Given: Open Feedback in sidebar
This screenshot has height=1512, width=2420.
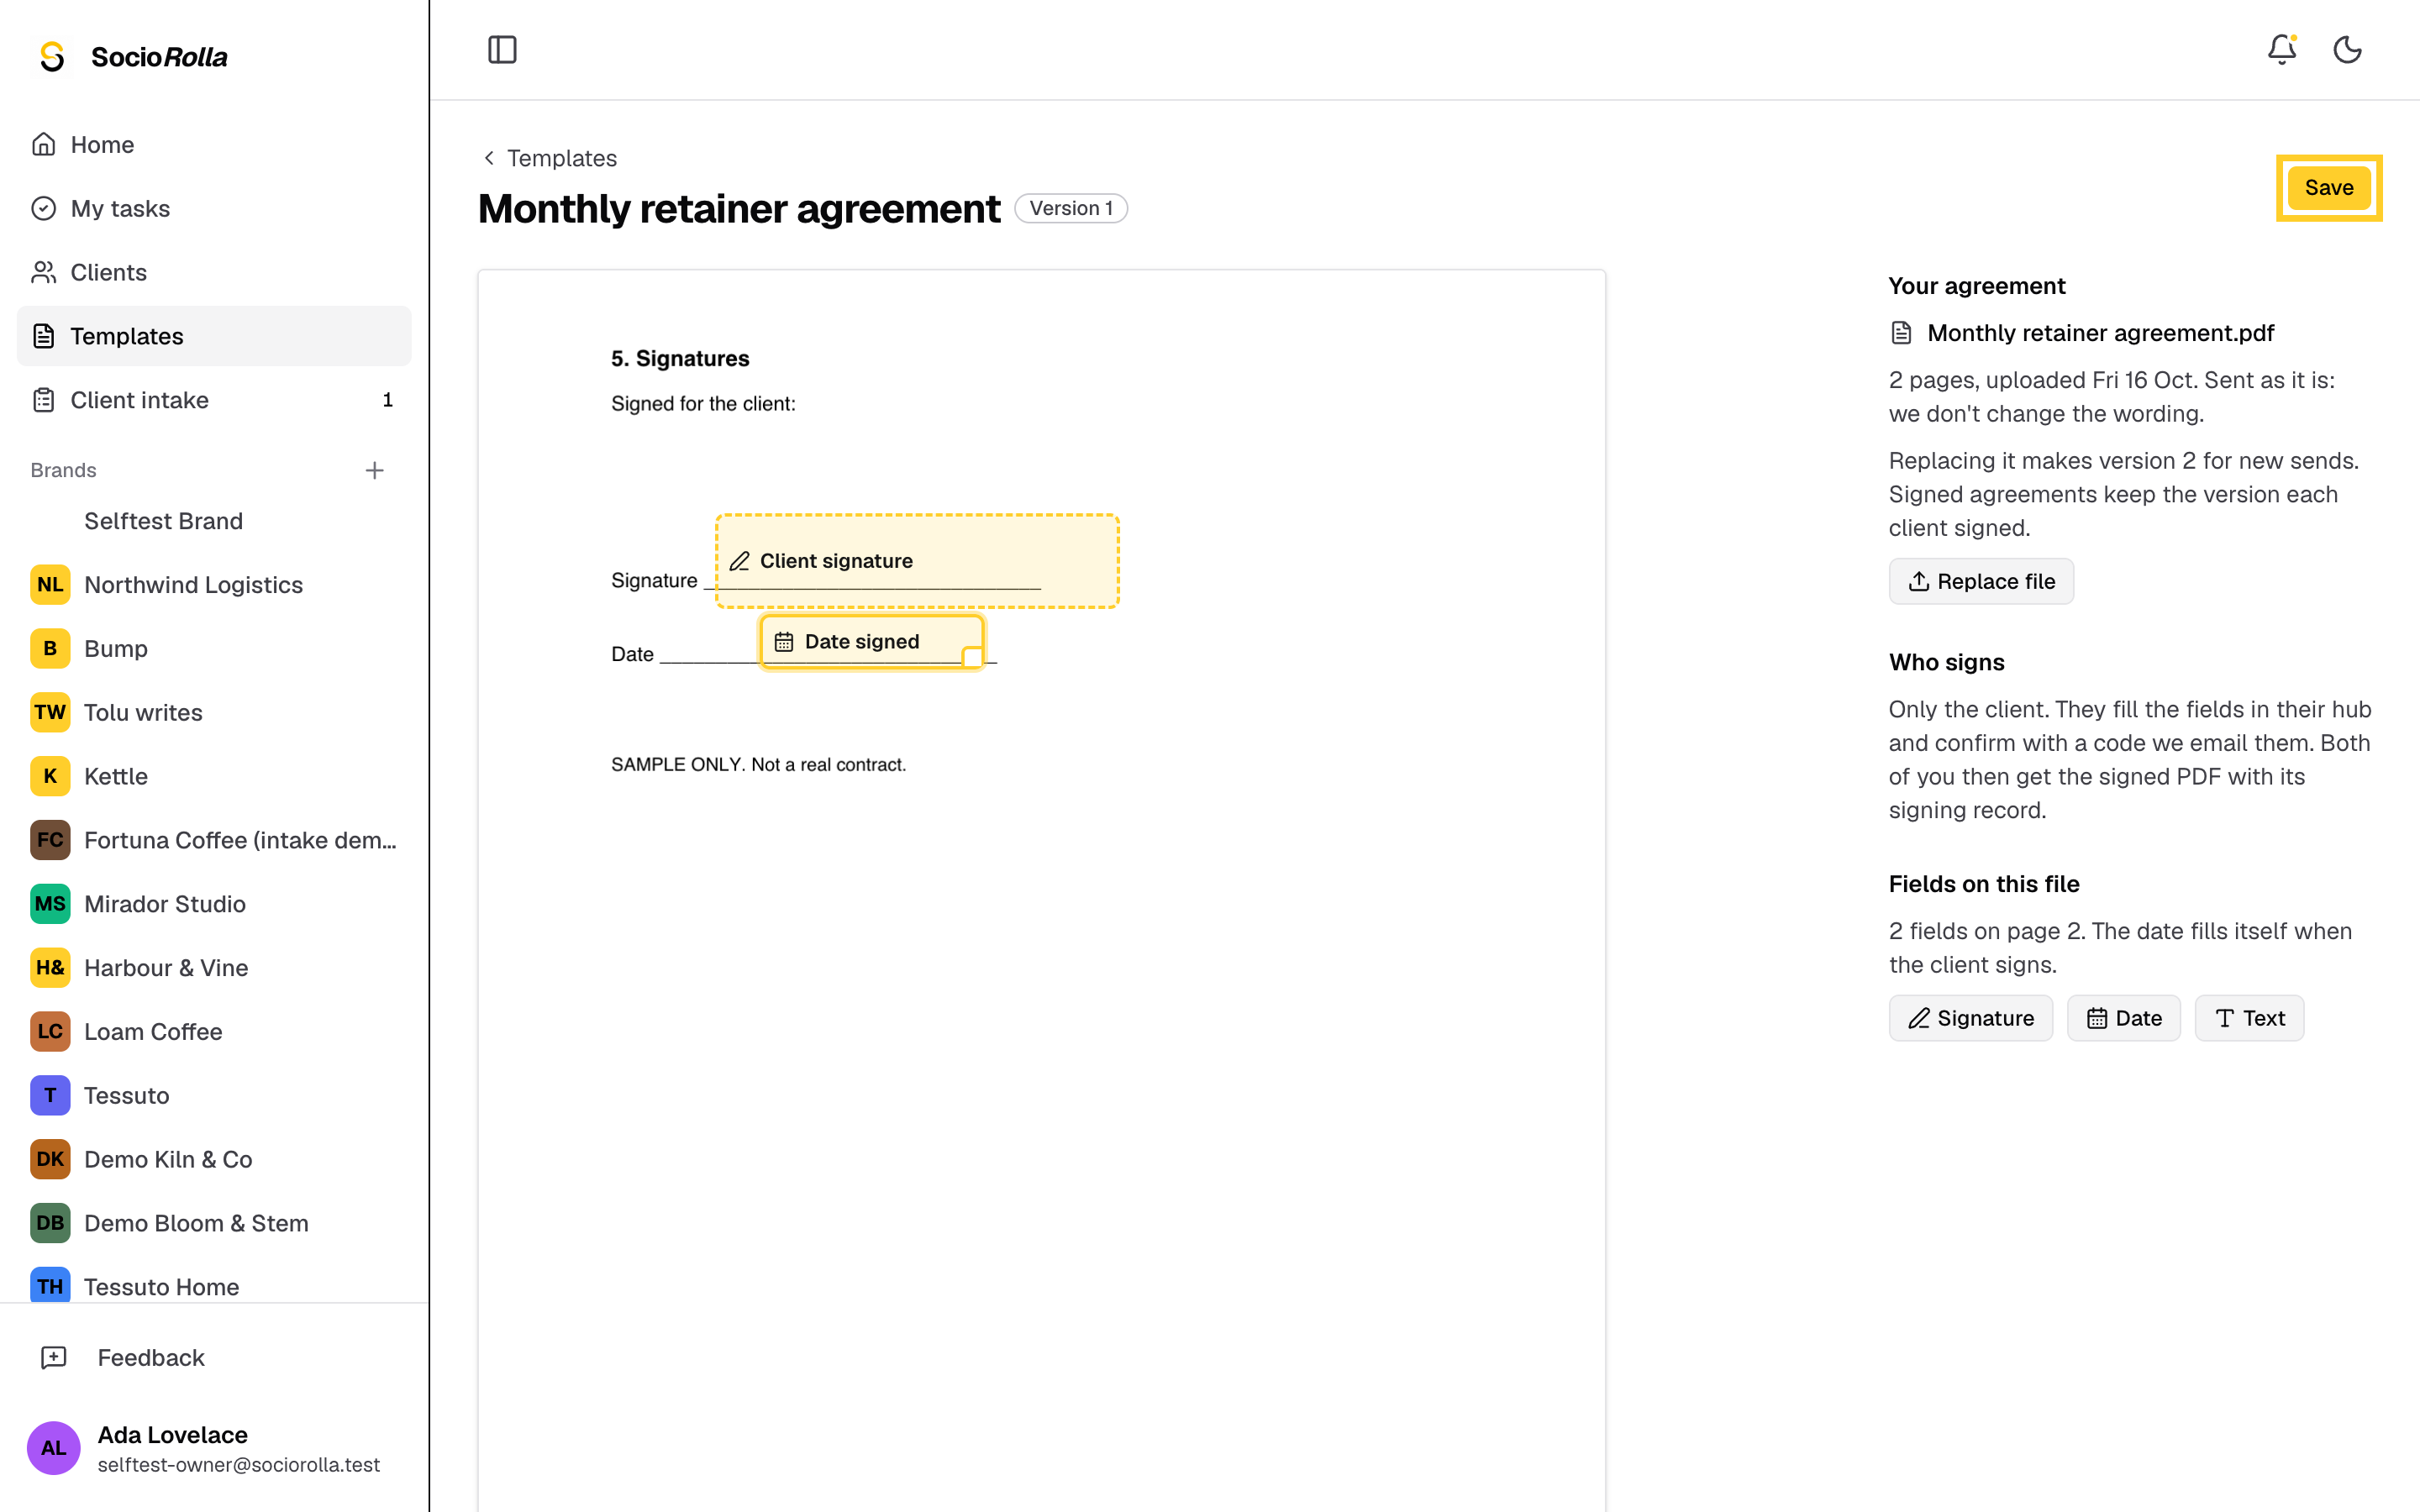Looking at the screenshot, I should click(214, 1358).
